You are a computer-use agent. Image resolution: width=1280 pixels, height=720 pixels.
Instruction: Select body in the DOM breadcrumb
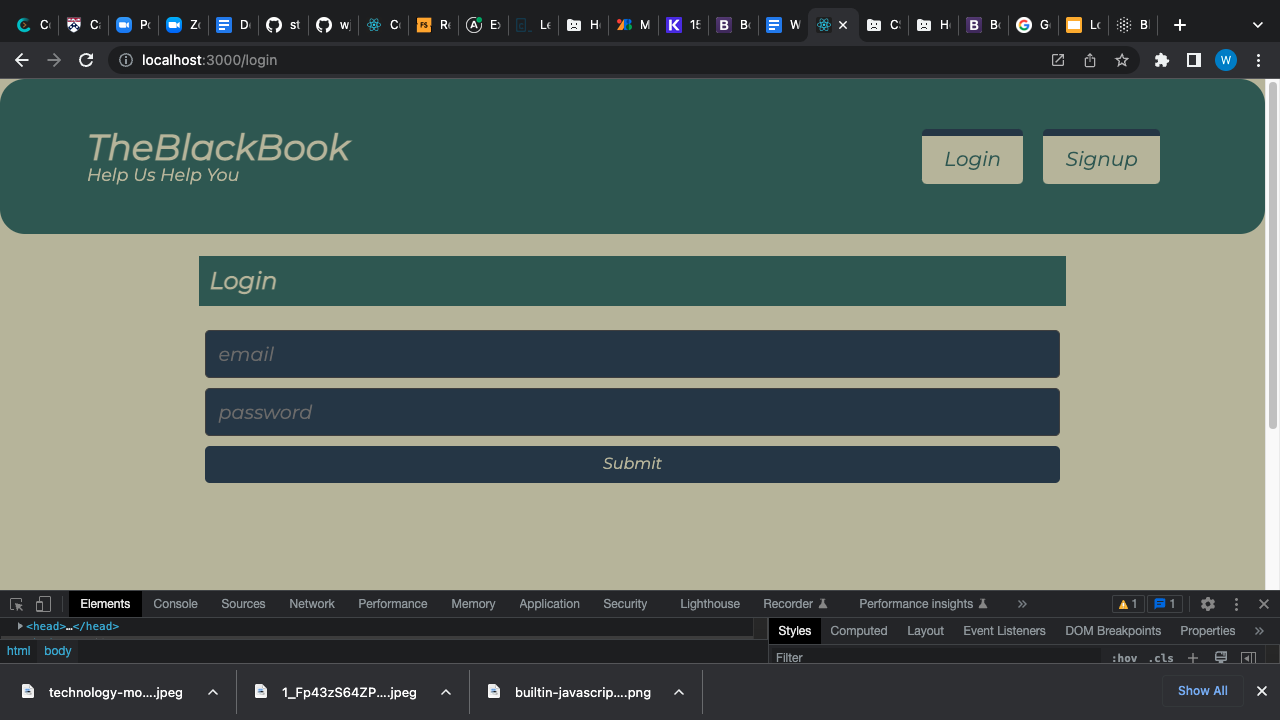(x=58, y=651)
